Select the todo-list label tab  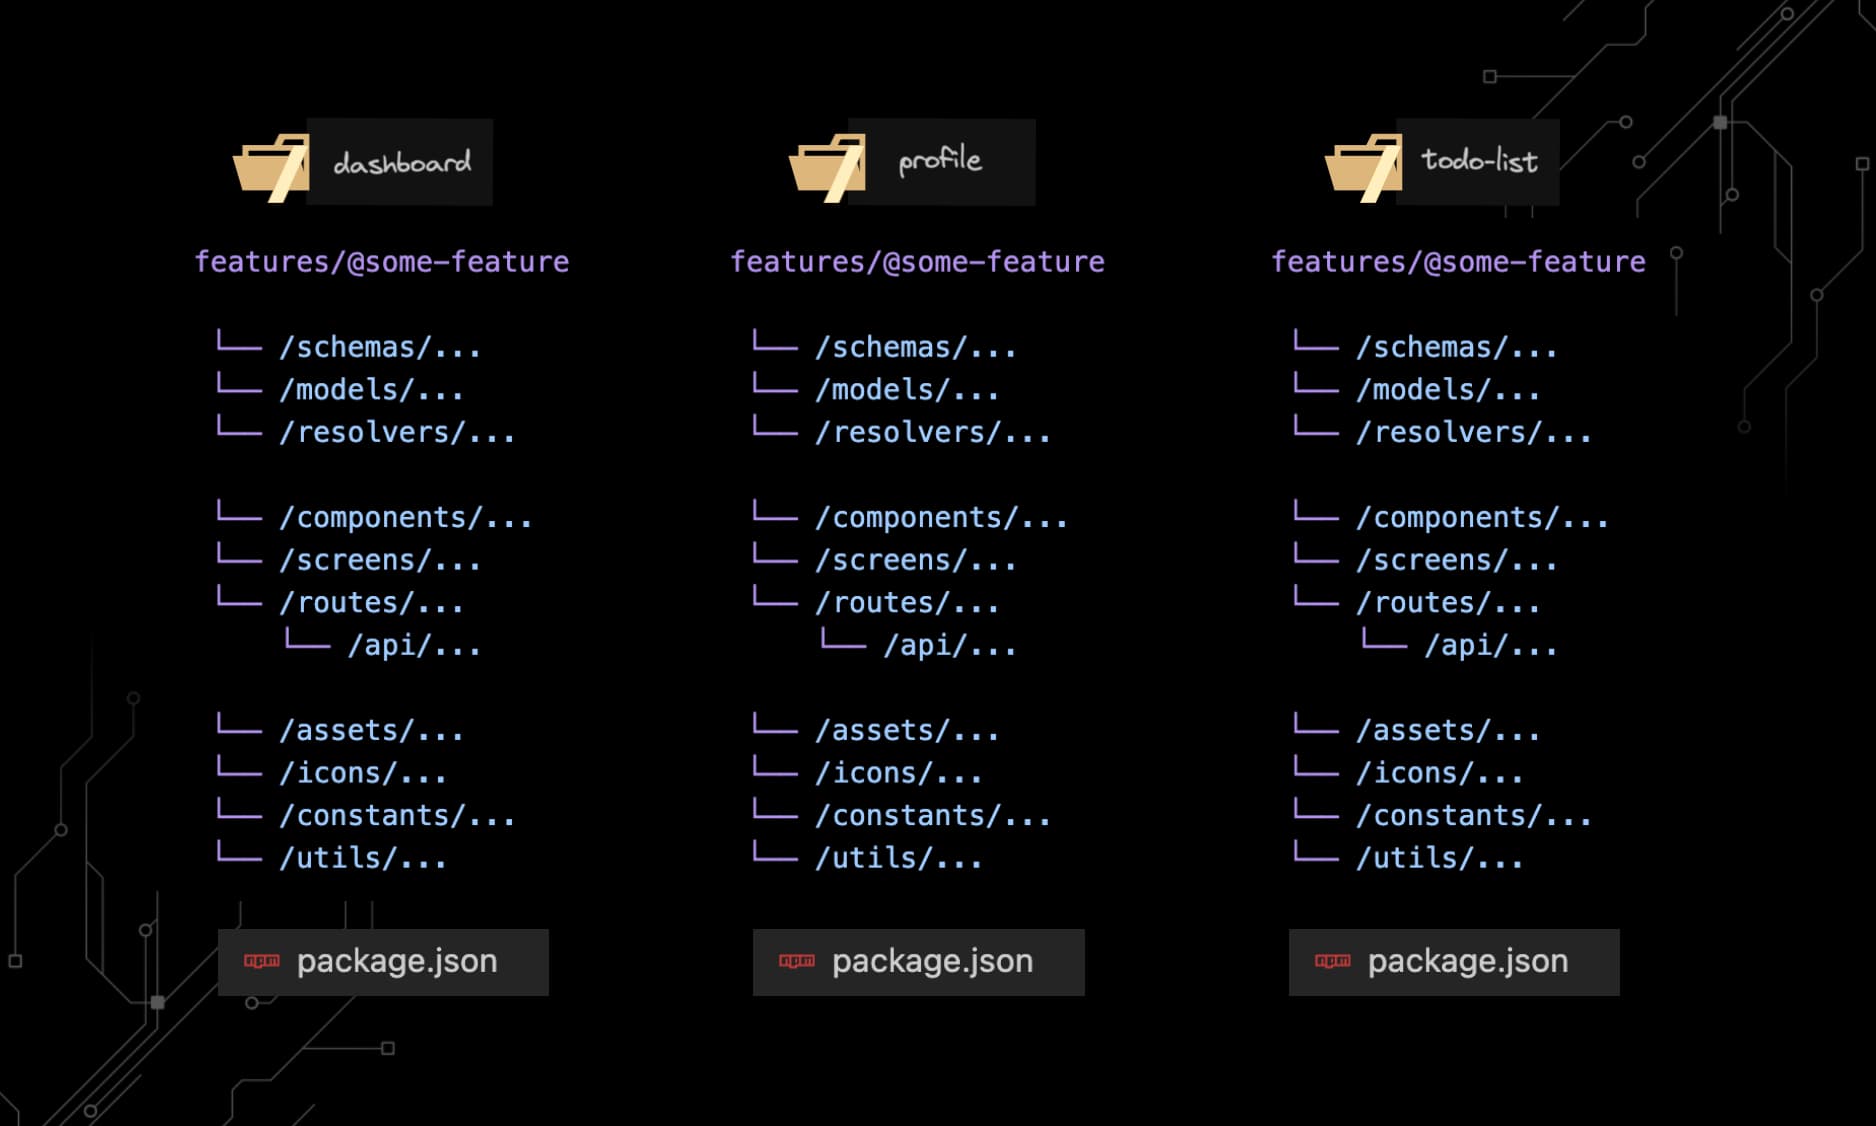(x=1479, y=161)
